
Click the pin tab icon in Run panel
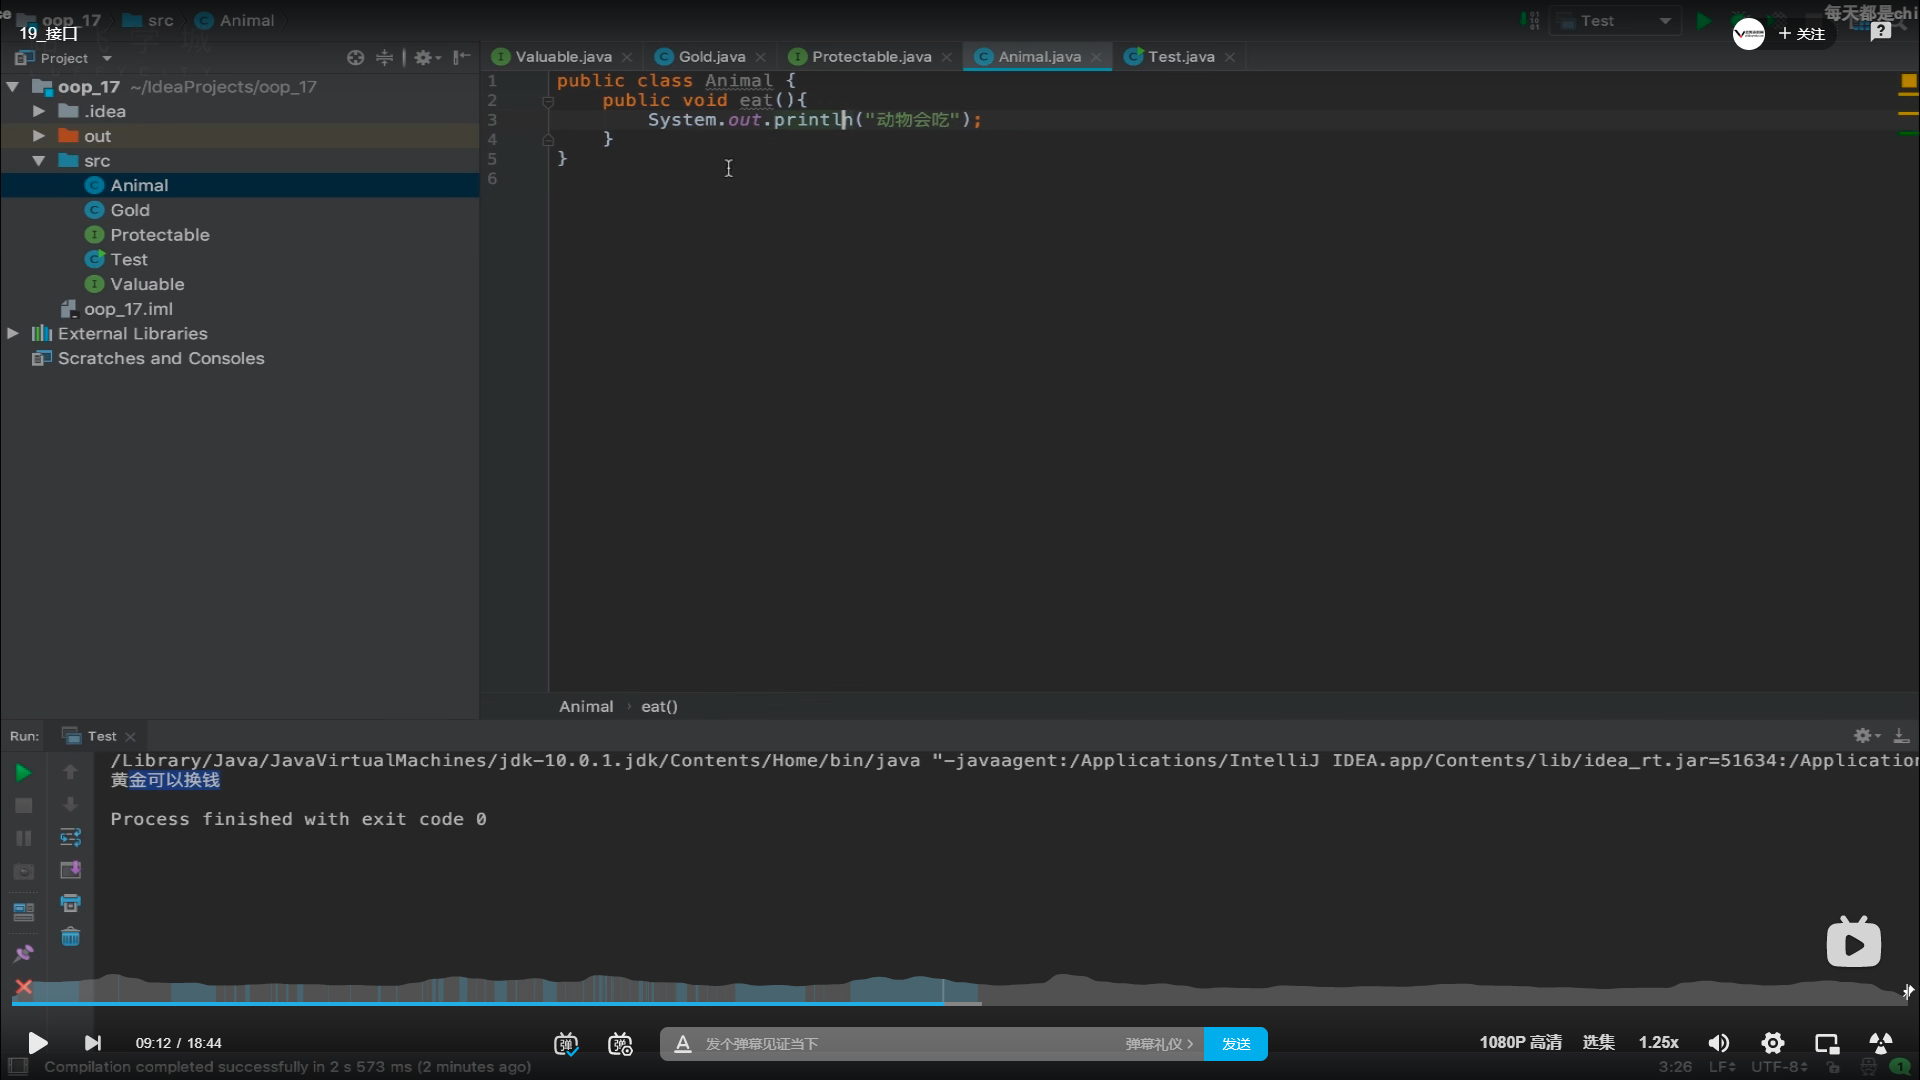(23, 953)
